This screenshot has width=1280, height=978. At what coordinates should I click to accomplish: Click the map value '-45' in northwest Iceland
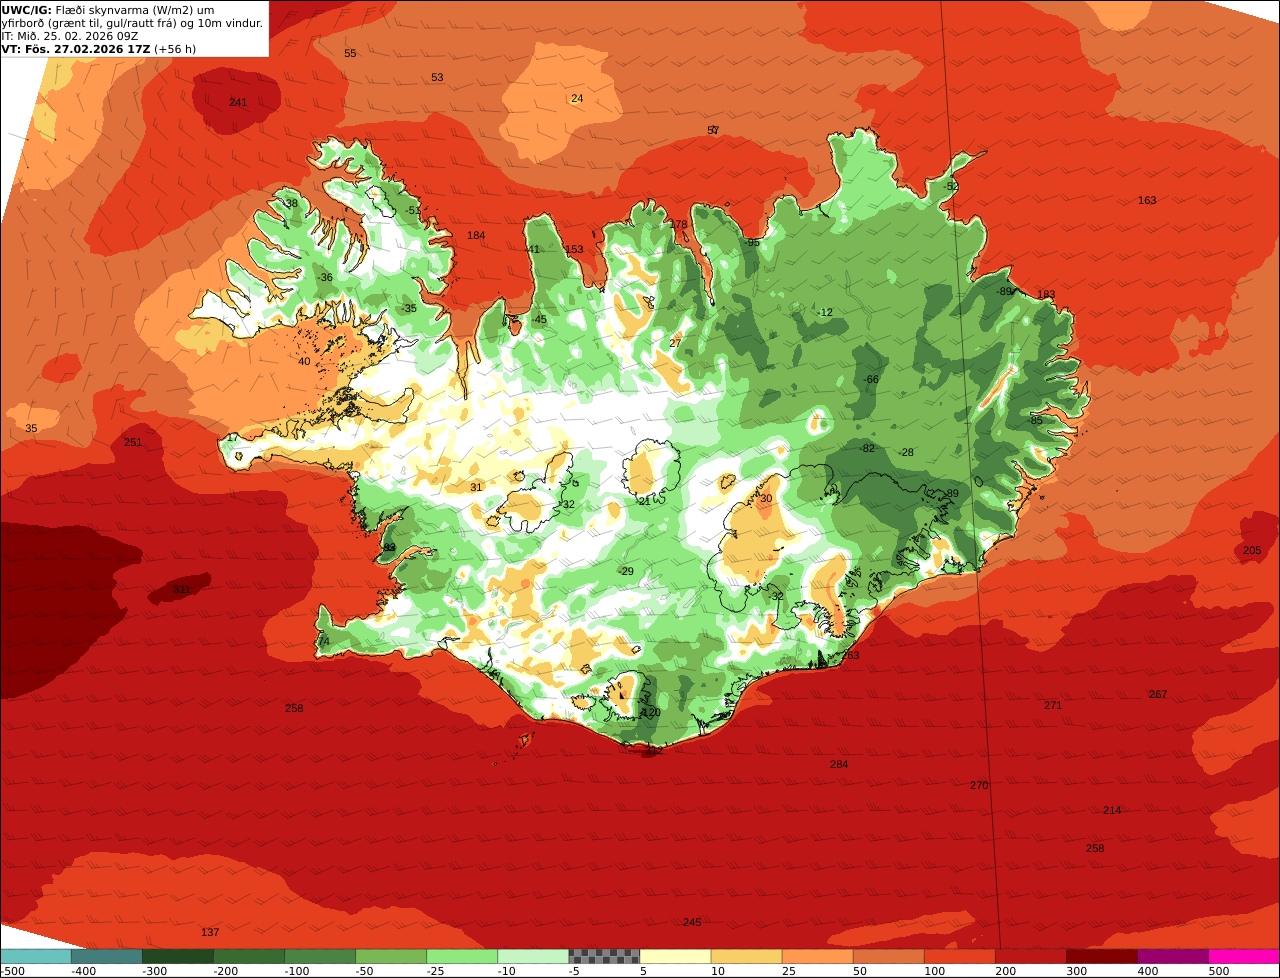click(539, 320)
